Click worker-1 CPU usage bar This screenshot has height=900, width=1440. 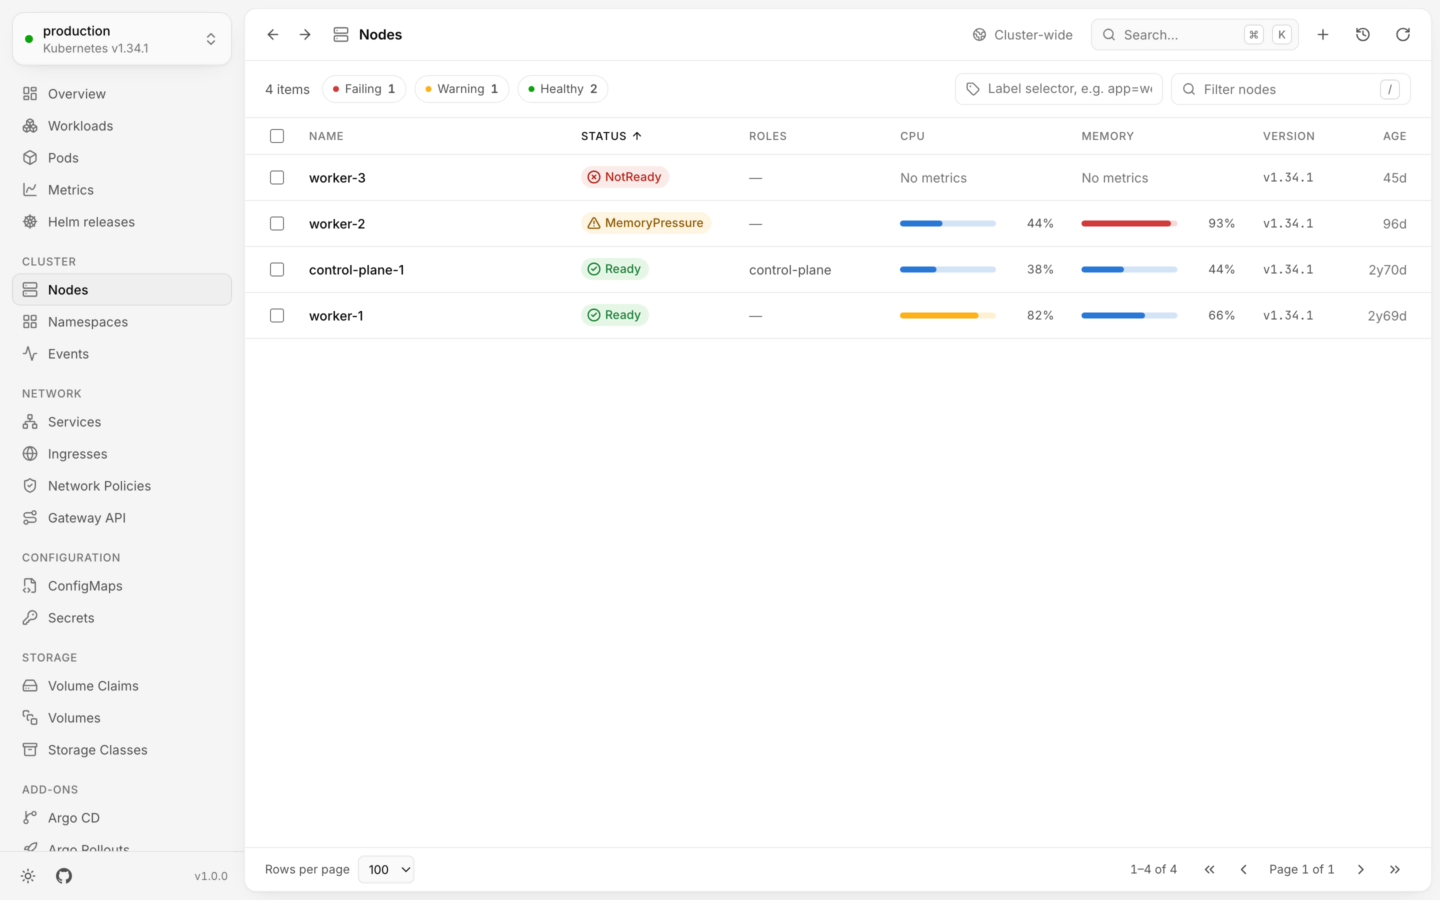[948, 316]
